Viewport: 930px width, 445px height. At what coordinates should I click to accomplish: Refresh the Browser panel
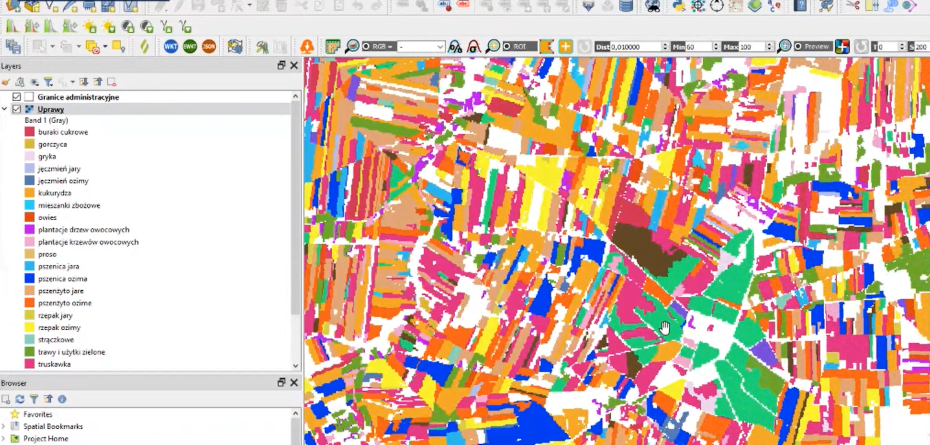pyautogui.click(x=20, y=399)
